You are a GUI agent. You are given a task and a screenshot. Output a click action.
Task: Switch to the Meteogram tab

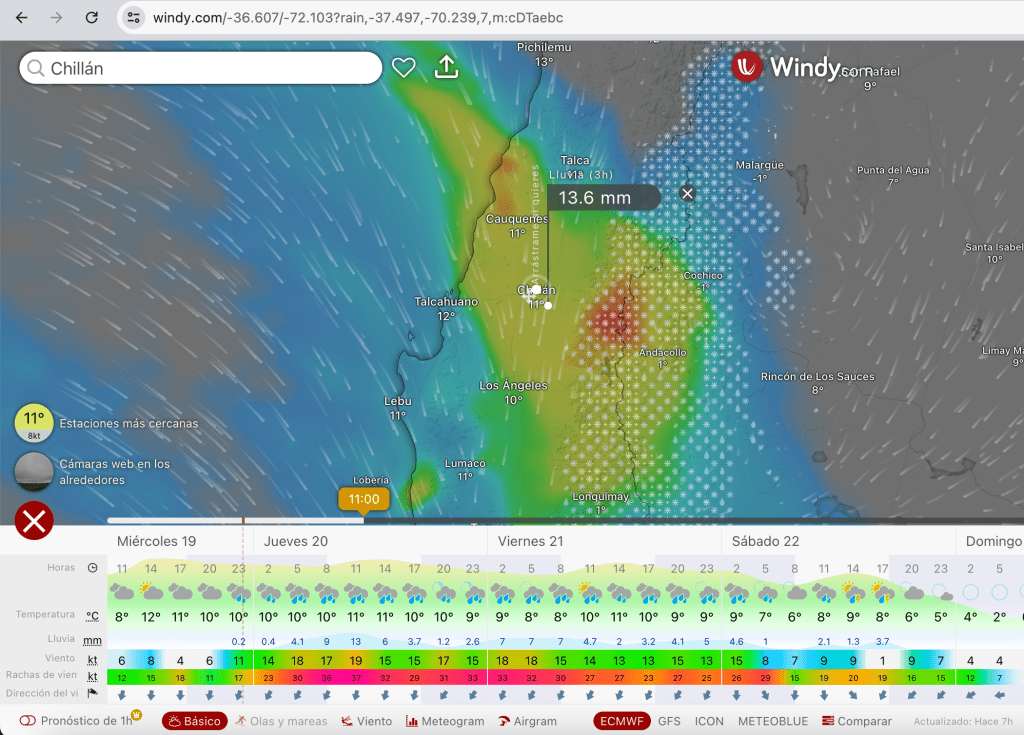[446, 721]
